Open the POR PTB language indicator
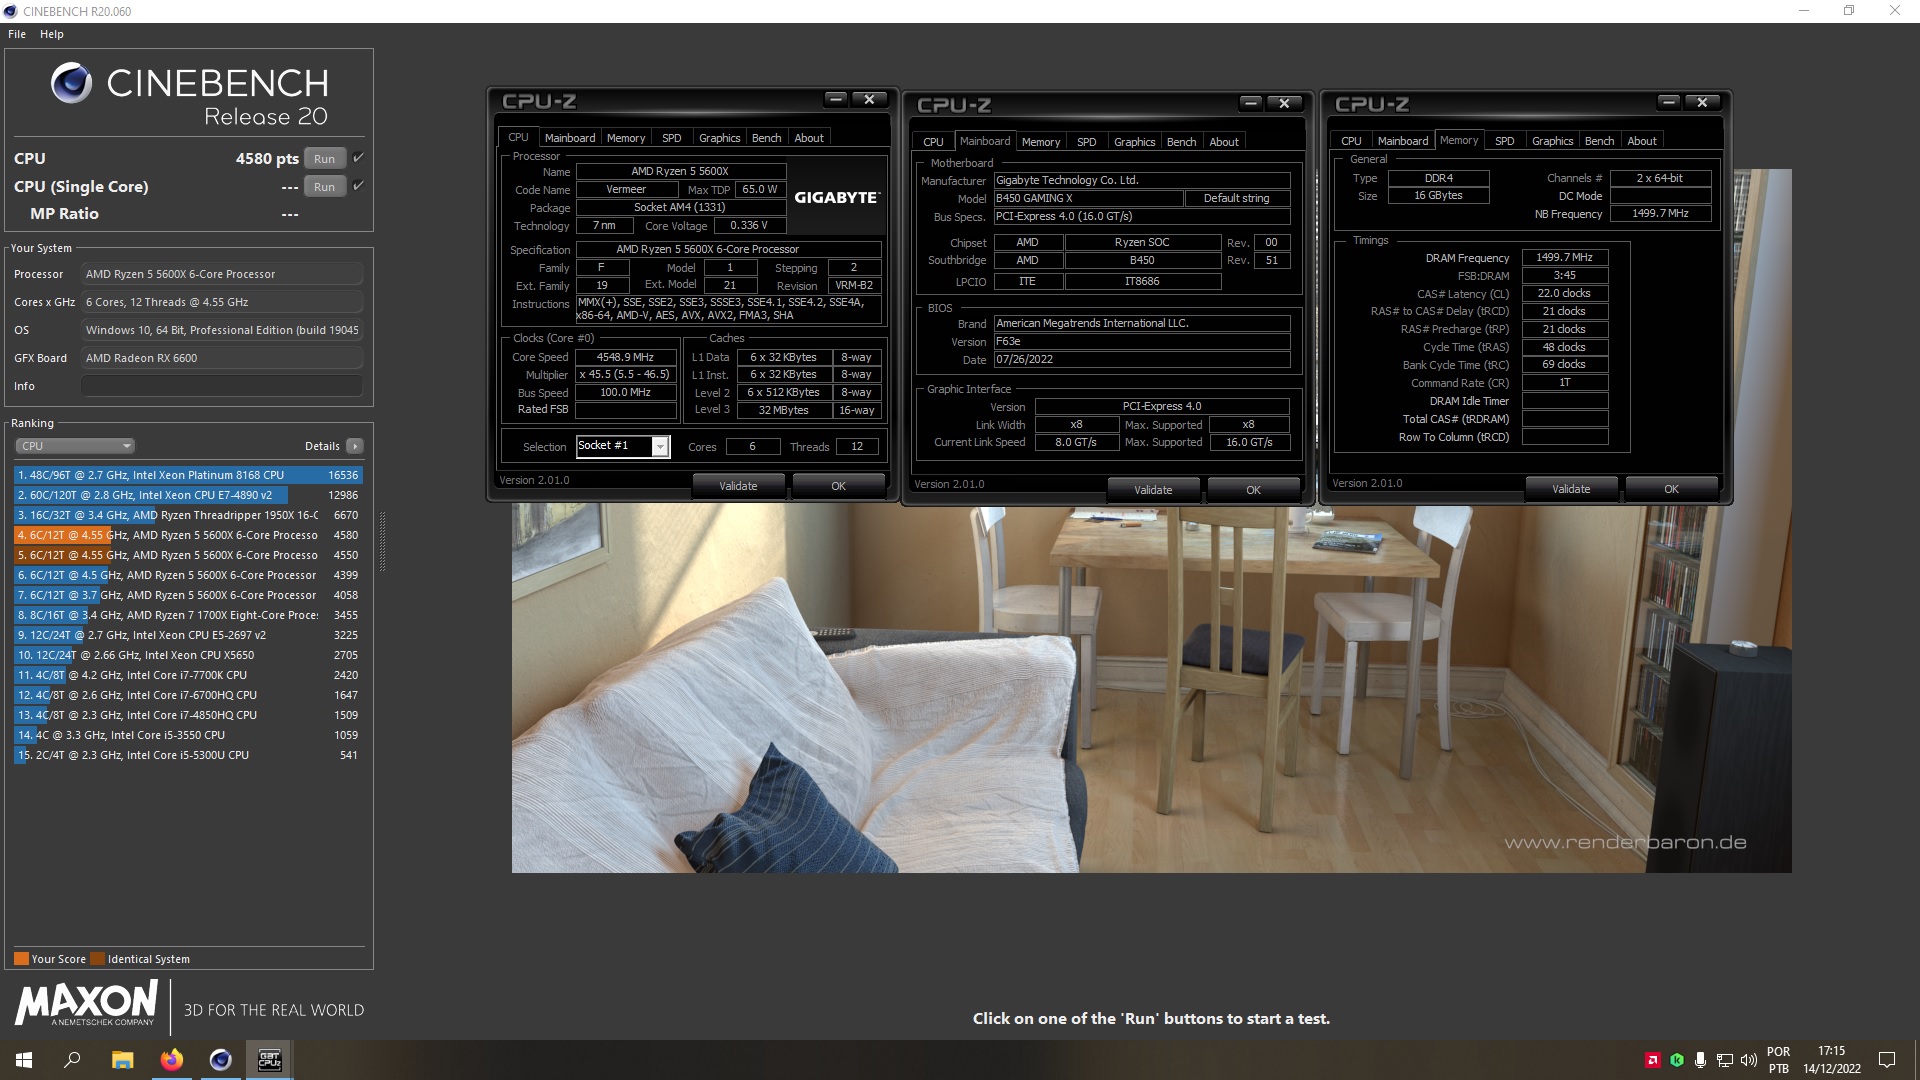This screenshot has width=1920, height=1080. point(1778,1060)
